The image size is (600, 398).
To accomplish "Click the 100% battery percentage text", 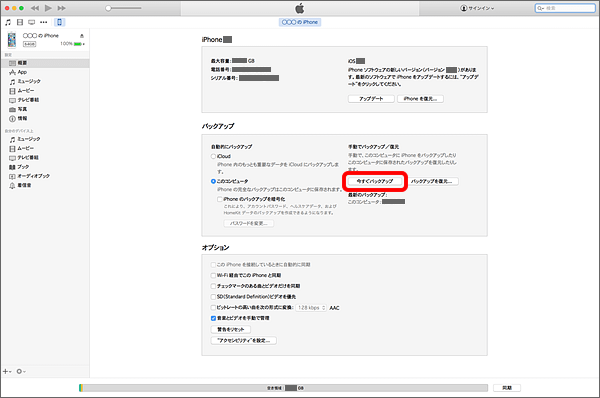I will [x=66, y=44].
